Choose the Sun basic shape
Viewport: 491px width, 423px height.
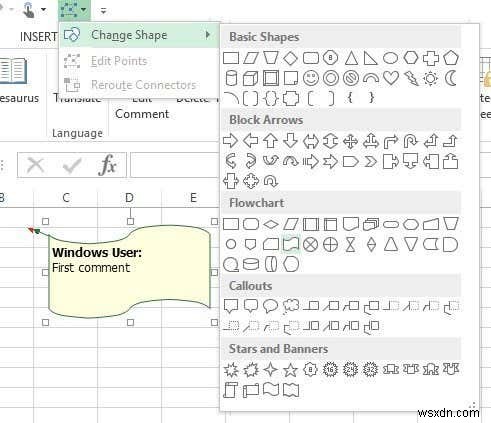coord(430,78)
